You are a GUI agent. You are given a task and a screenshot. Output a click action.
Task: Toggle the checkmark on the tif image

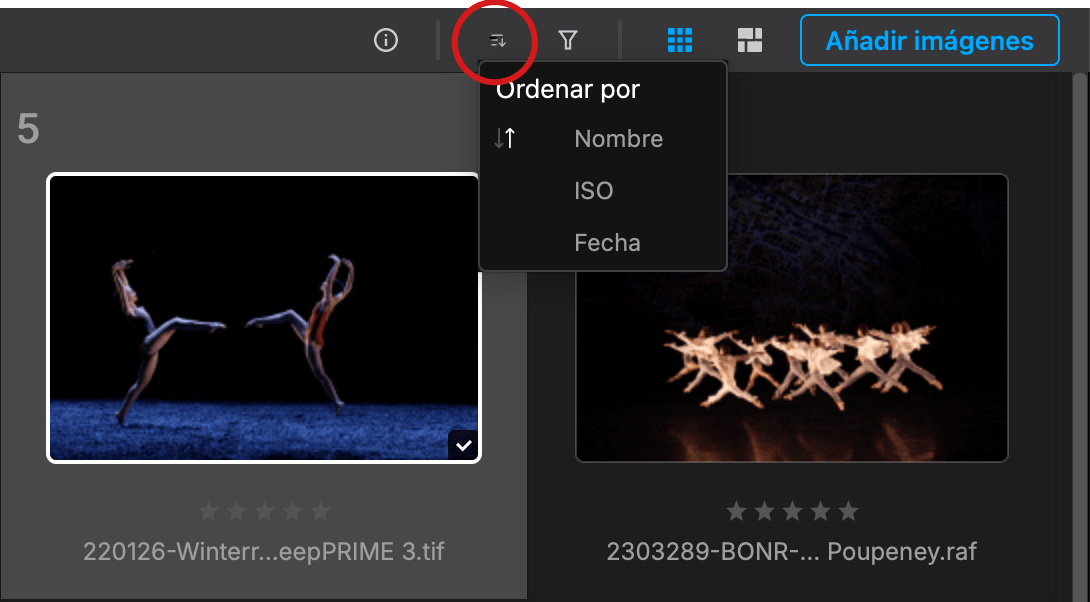point(464,446)
